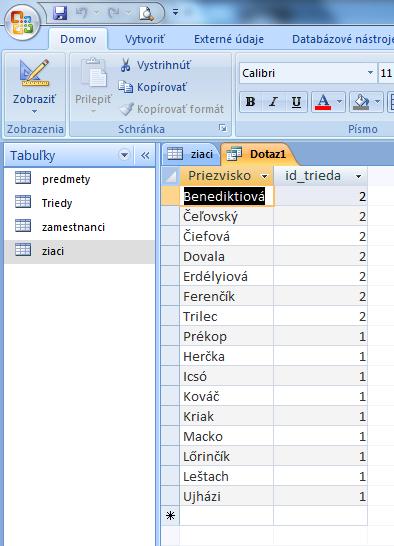Screen dimensions: 394x546
Task: Copy with the Kopírovať button
Action: click(153, 87)
